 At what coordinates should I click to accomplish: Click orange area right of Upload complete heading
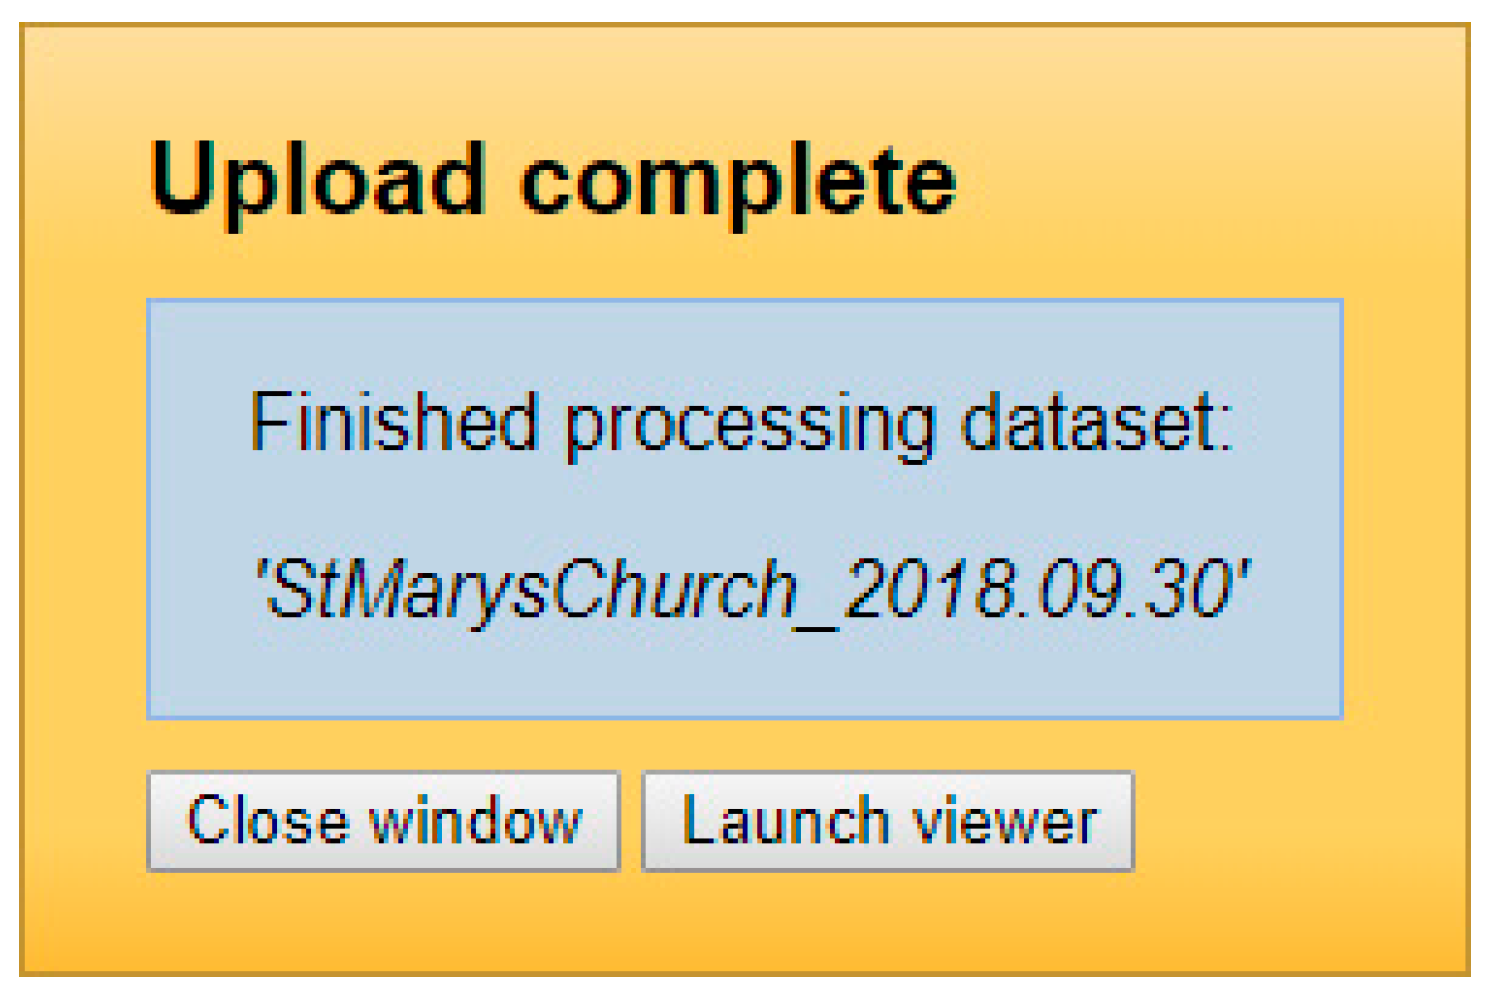coord(1200,181)
